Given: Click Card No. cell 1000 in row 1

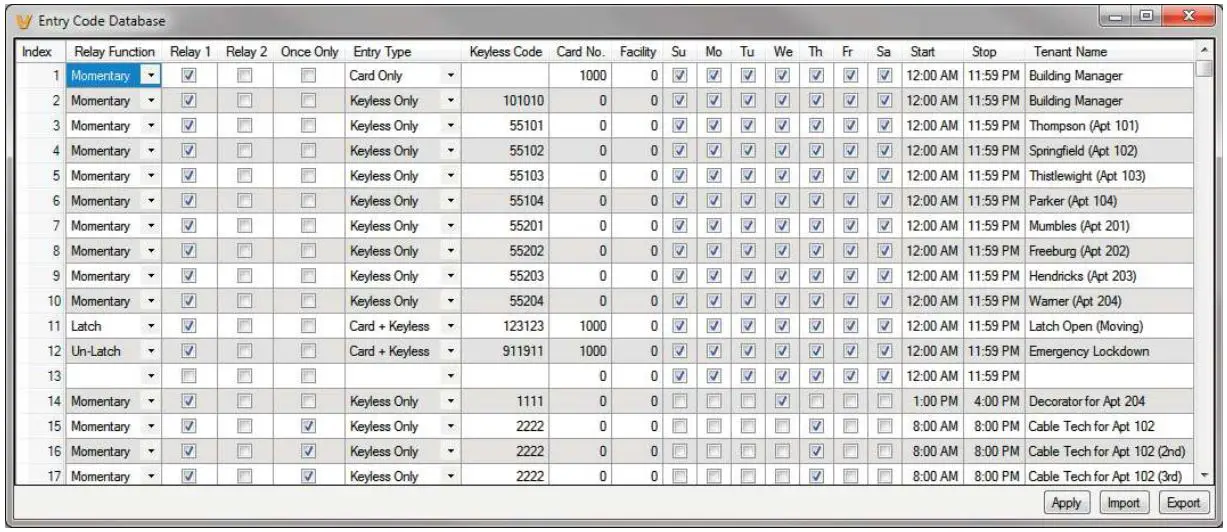Looking at the screenshot, I should [580, 75].
